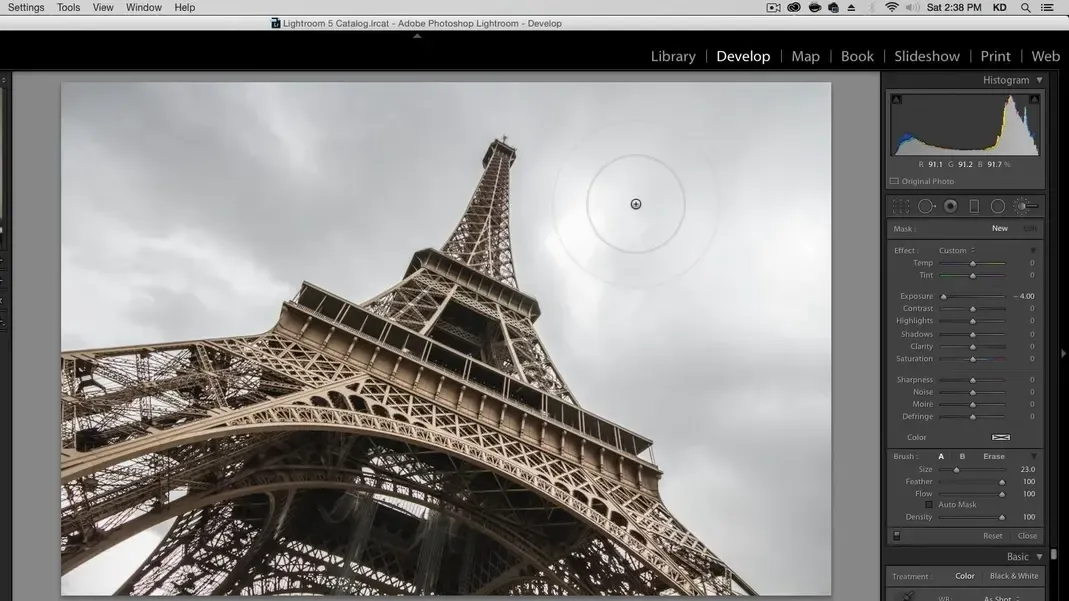This screenshot has width=1069, height=601.
Task: Toggle the adjustment brush panel on/off switch
Action: (896, 536)
